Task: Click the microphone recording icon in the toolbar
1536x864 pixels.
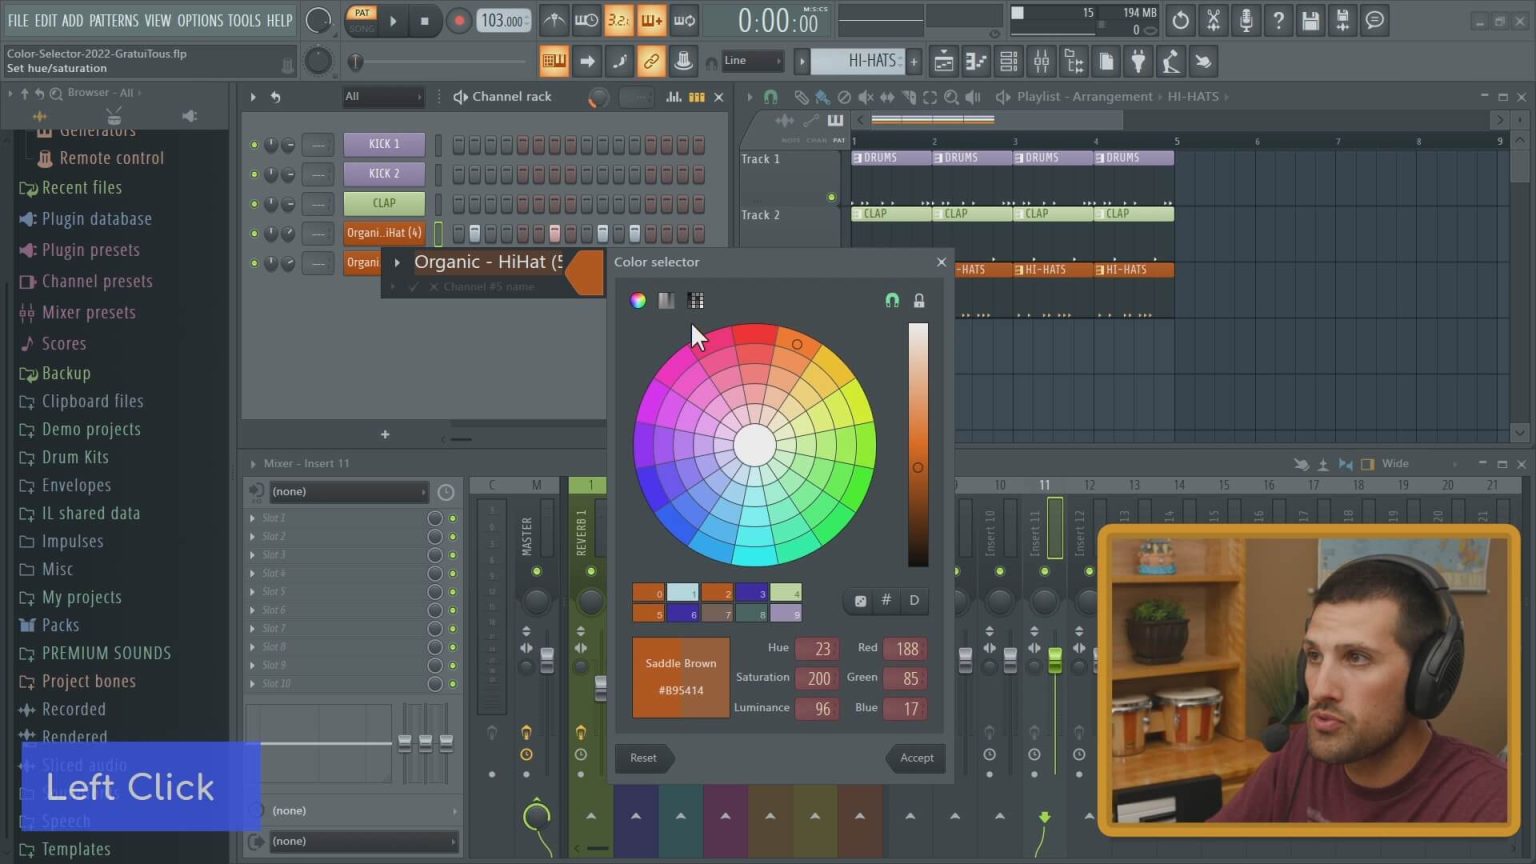Action: click(1245, 20)
